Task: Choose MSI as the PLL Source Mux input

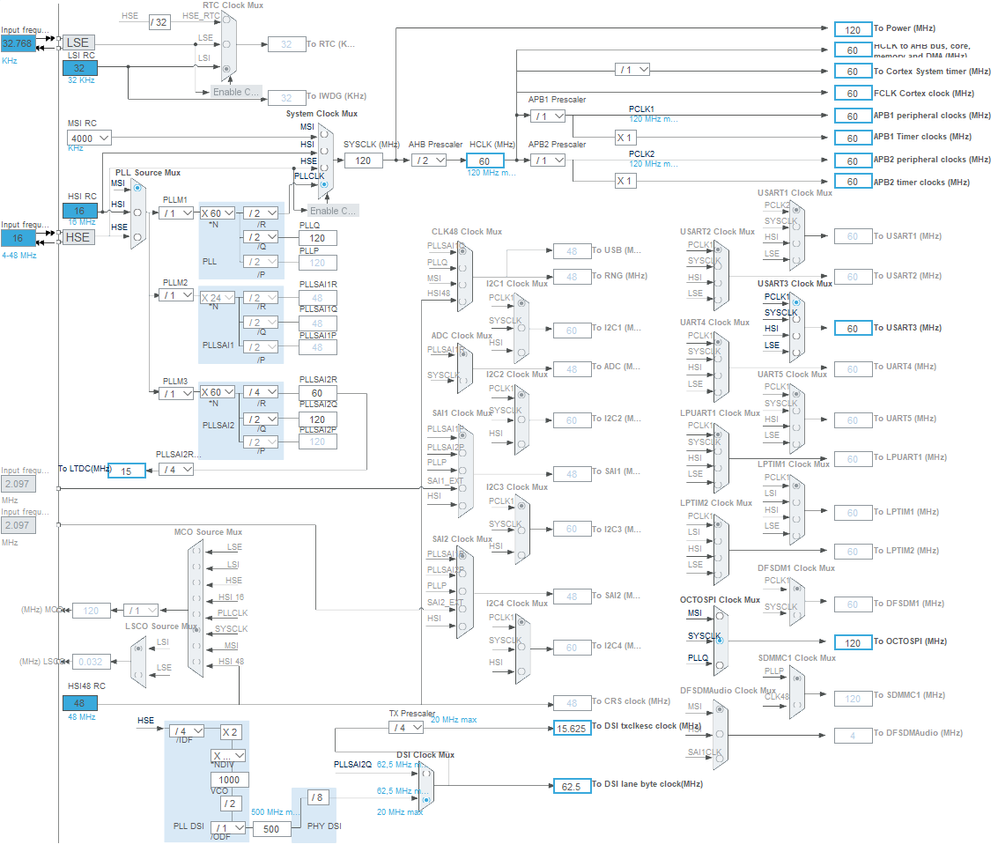Action: point(137,188)
